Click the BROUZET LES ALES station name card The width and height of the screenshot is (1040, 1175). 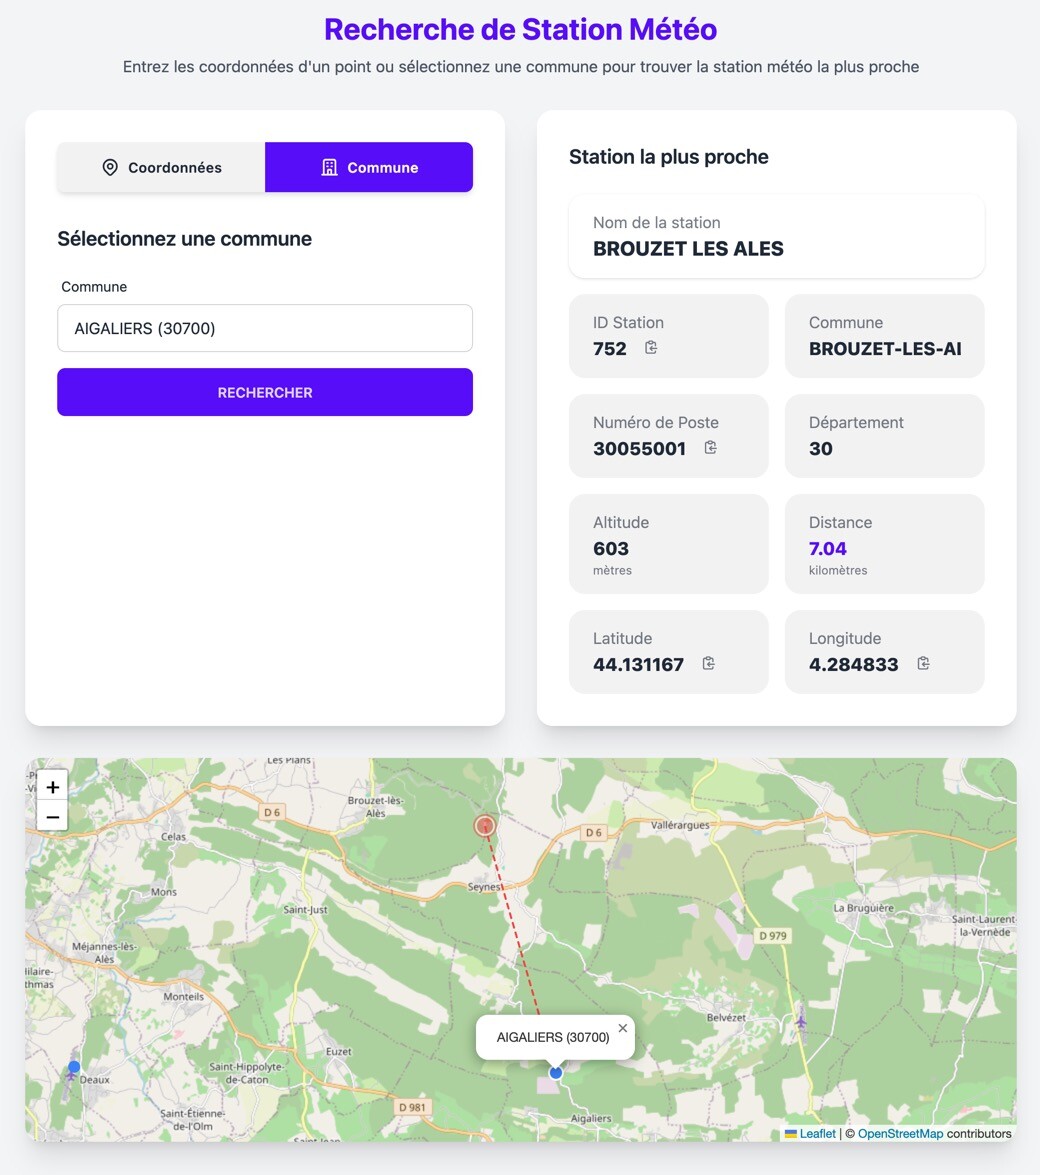776,236
